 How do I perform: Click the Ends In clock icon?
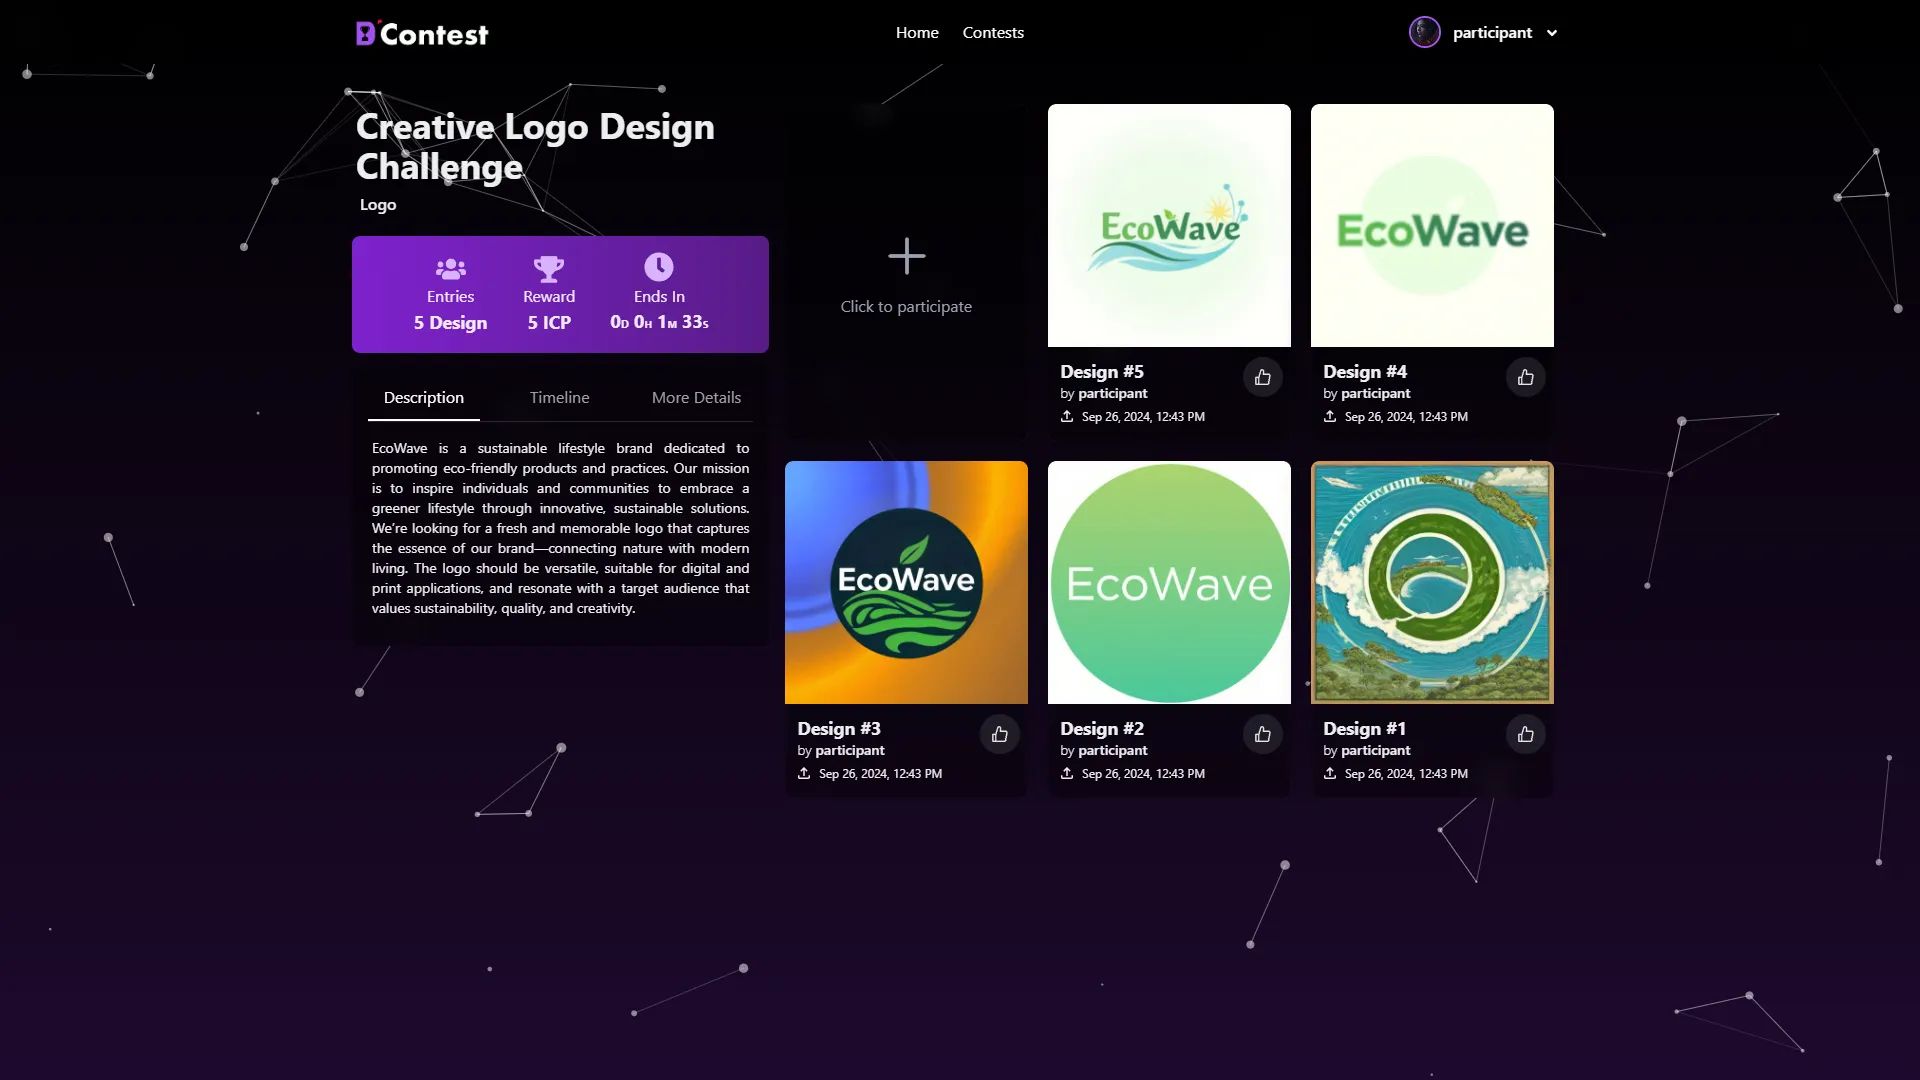[x=658, y=267]
